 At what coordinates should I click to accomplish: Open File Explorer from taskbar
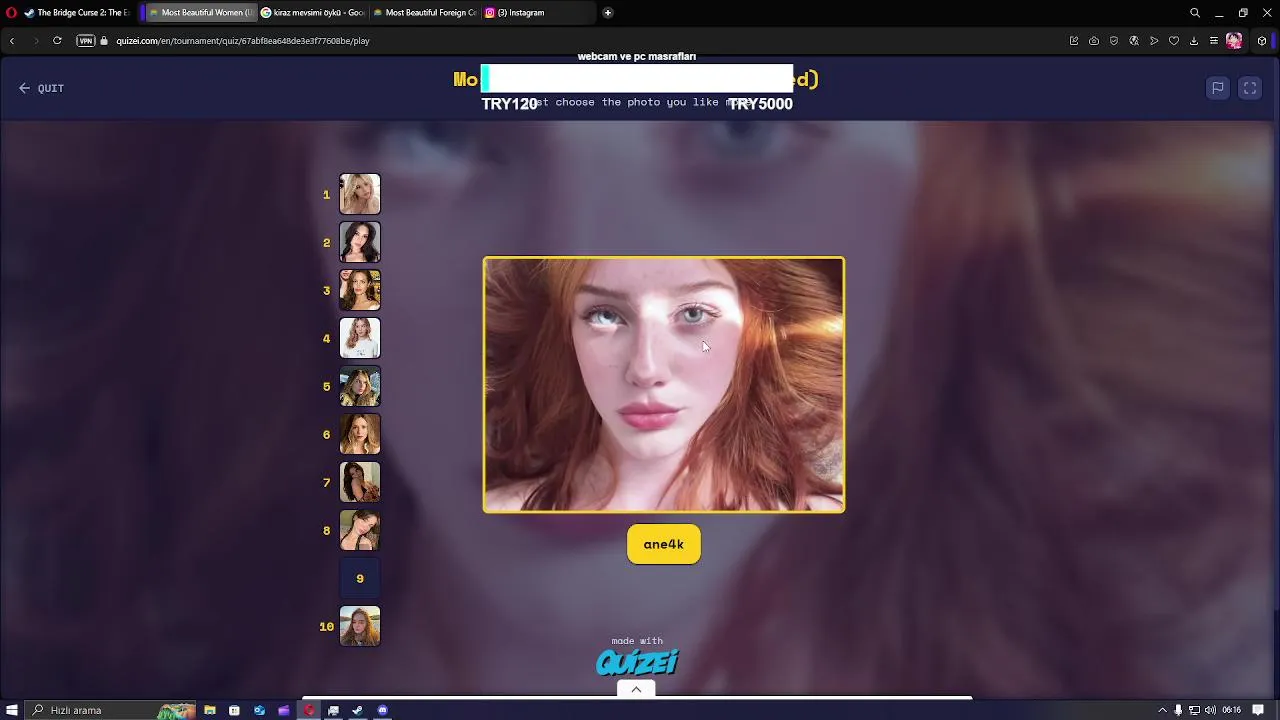coord(210,710)
